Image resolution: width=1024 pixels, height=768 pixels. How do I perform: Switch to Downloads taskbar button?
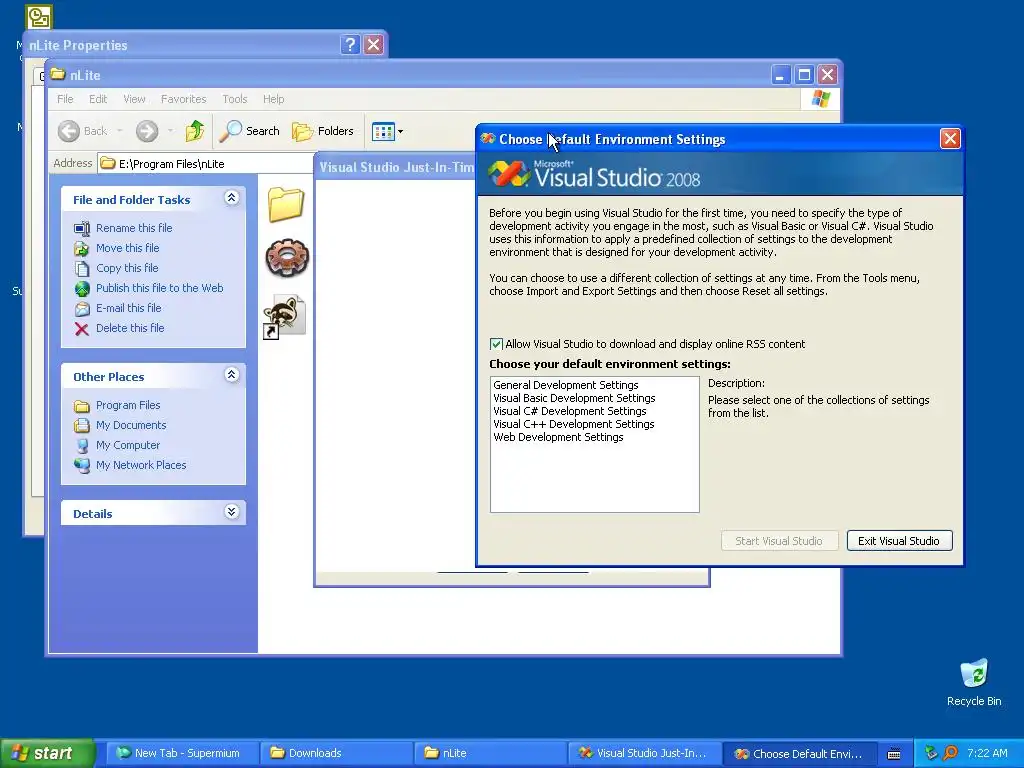(x=336, y=753)
